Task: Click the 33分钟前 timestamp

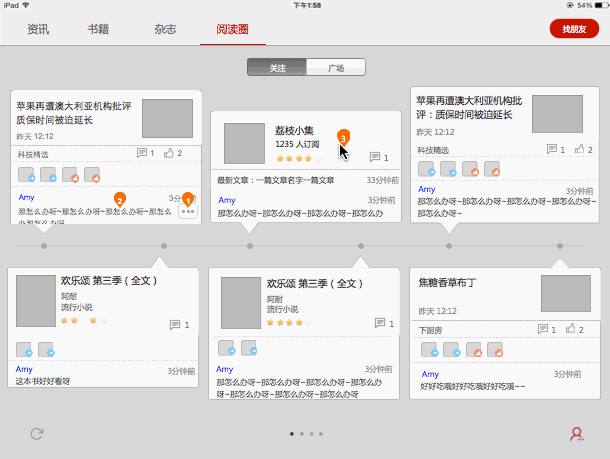Action: [x=382, y=180]
